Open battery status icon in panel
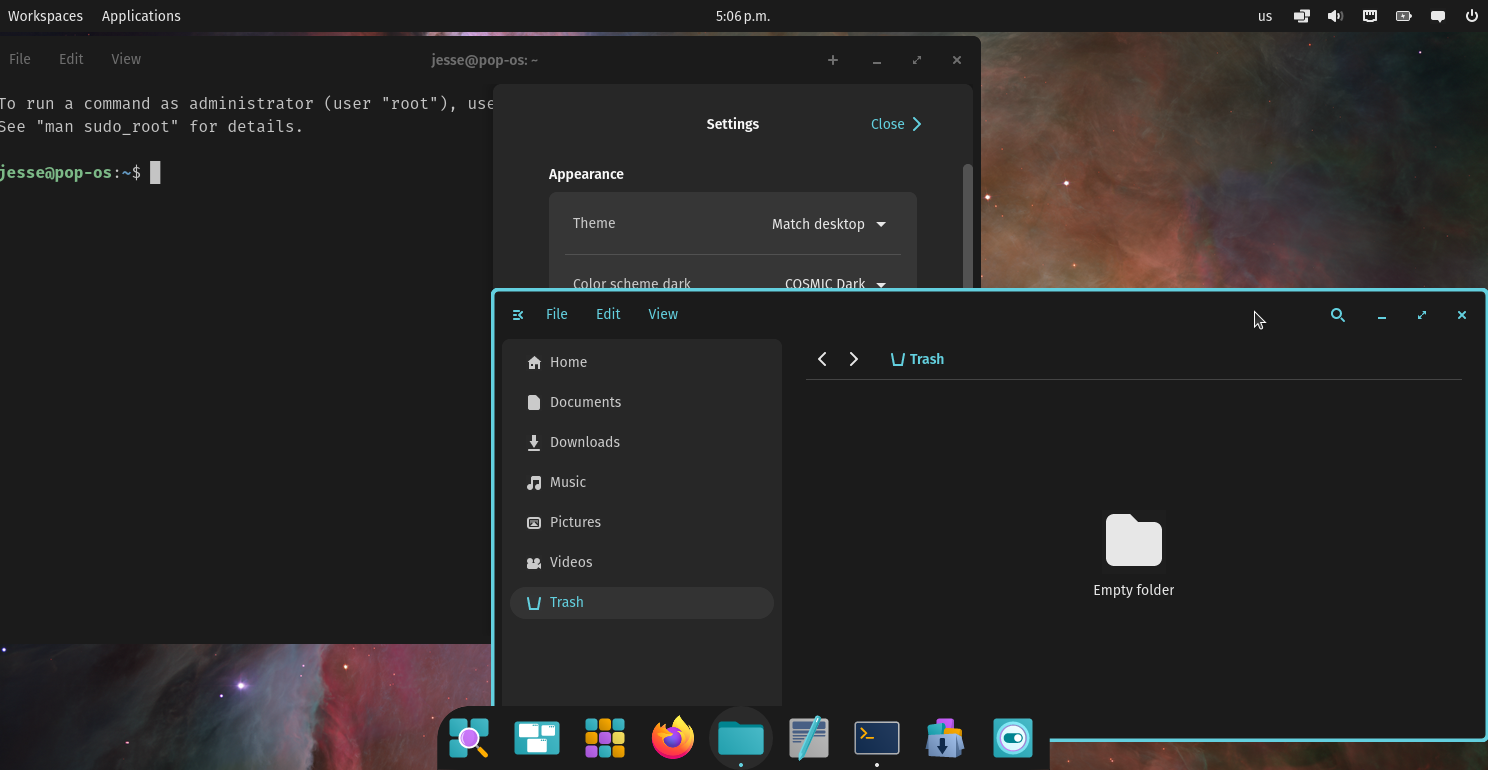1488x770 pixels. coord(1404,16)
